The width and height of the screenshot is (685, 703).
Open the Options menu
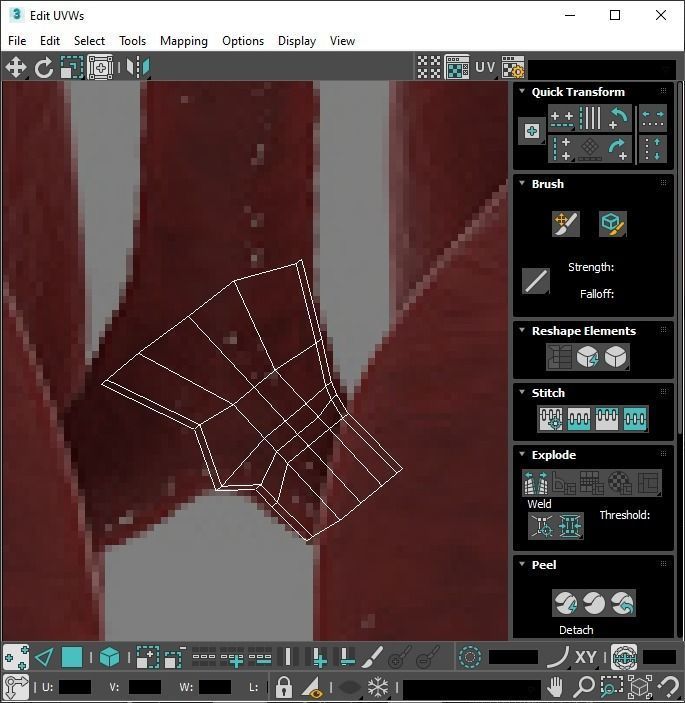tap(243, 41)
